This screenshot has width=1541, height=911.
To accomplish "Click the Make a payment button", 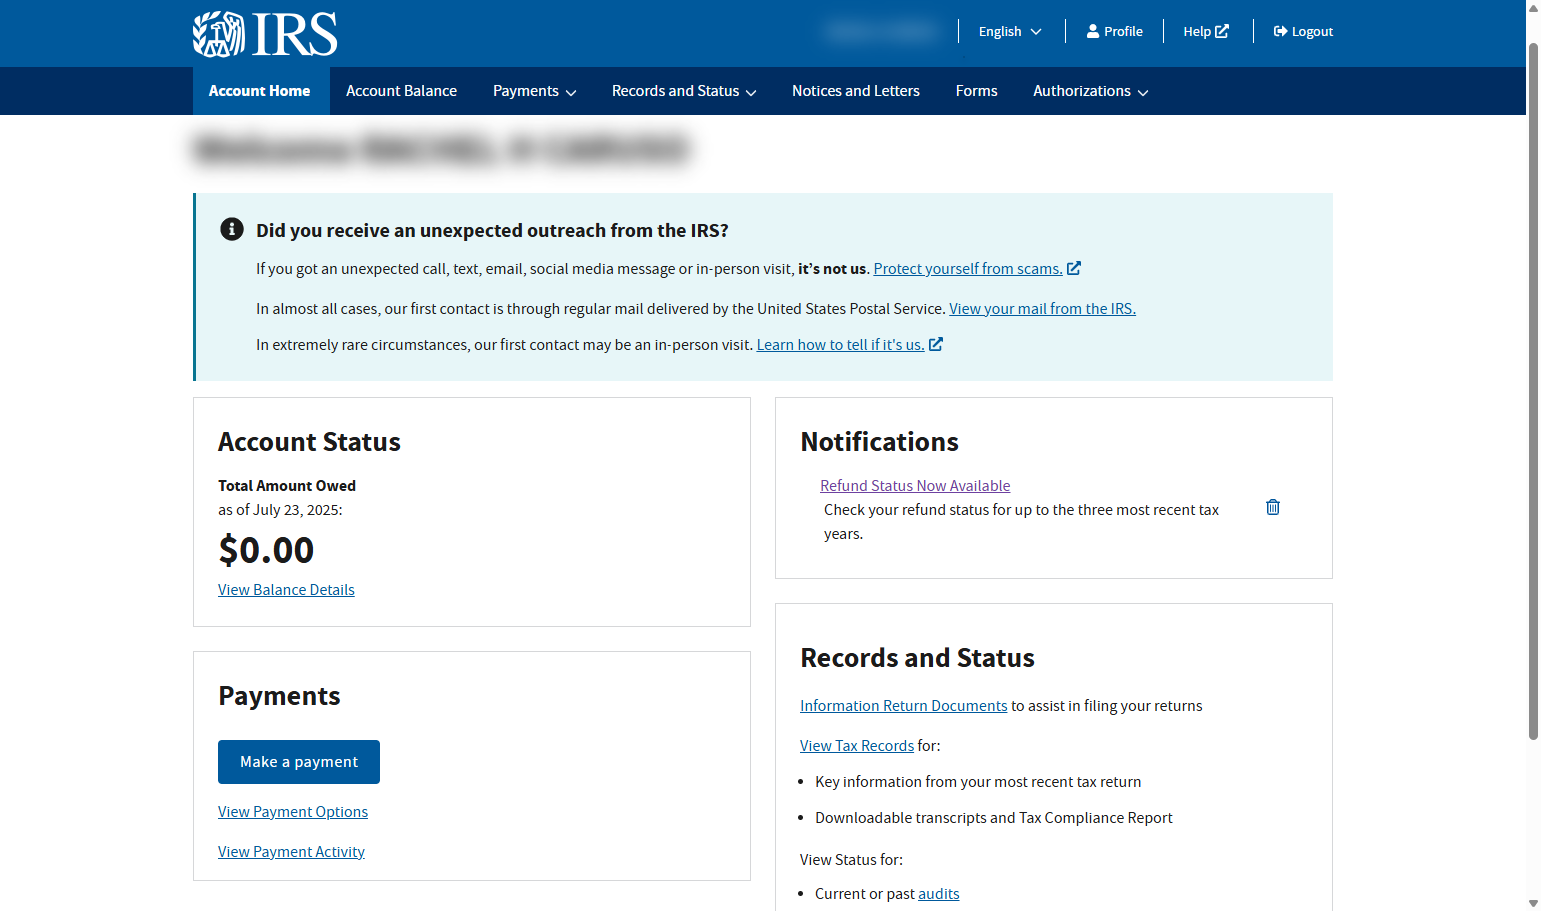I will [x=299, y=762].
